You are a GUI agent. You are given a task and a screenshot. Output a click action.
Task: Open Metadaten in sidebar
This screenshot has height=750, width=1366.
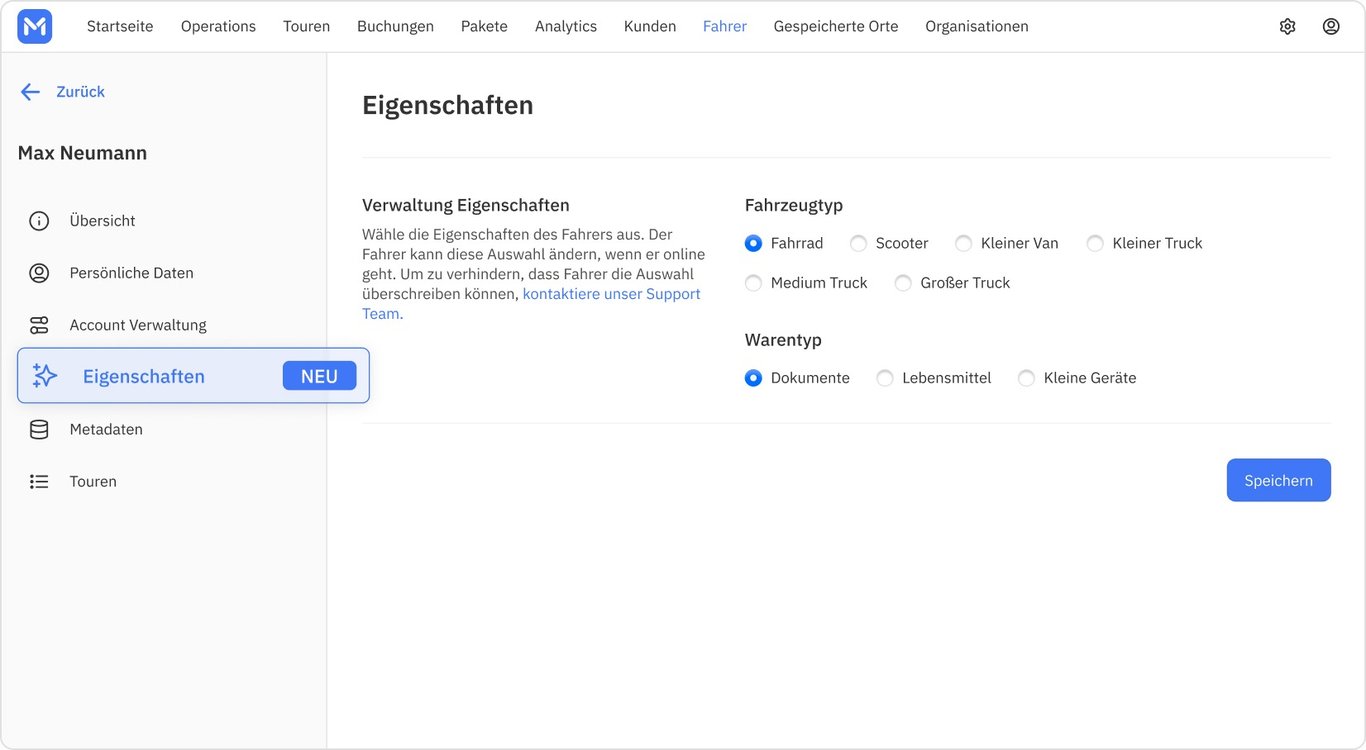point(106,429)
